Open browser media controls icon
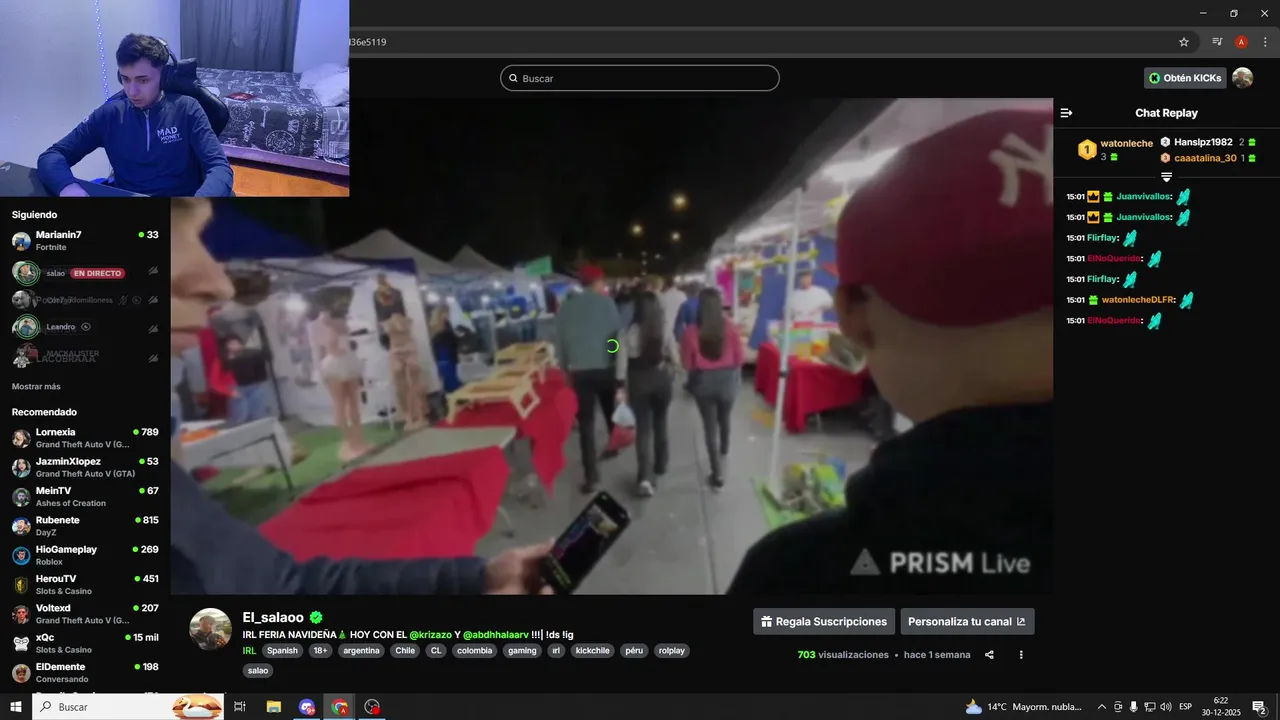The width and height of the screenshot is (1280, 720). point(1217,42)
